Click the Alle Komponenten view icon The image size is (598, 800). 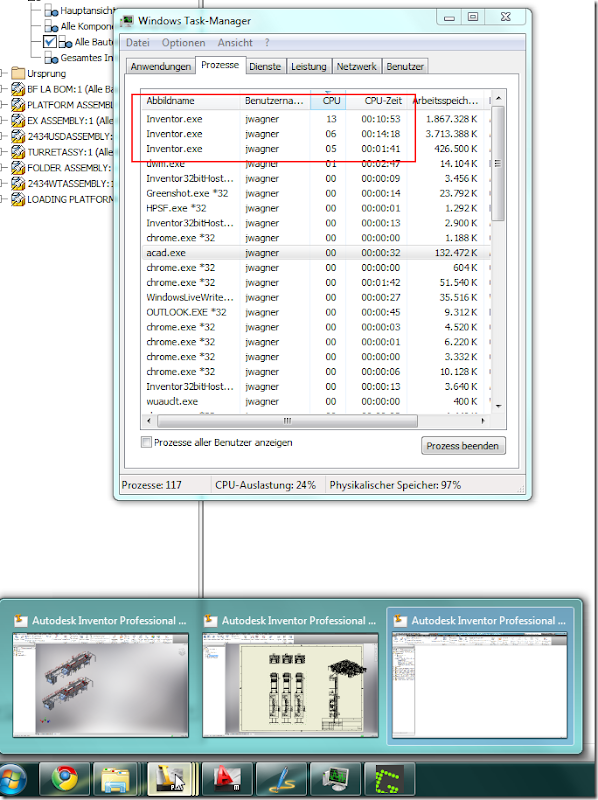coord(51,27)
